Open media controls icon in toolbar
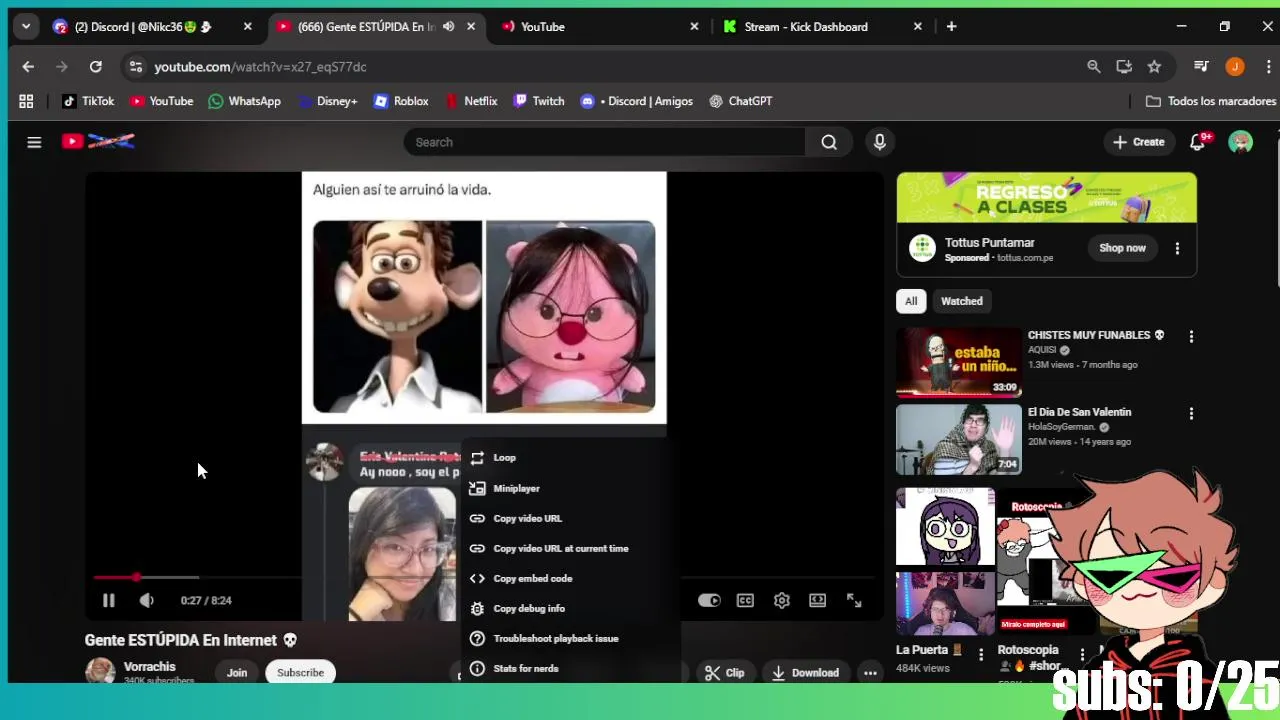 1201,67
